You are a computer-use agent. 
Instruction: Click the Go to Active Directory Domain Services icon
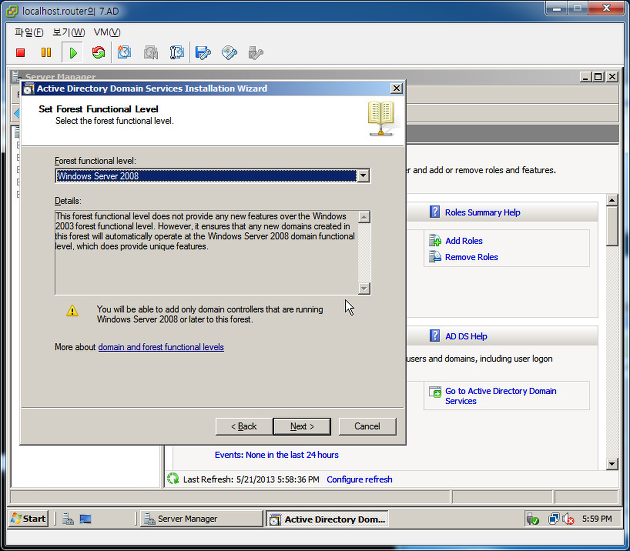[x=435, y=392]
